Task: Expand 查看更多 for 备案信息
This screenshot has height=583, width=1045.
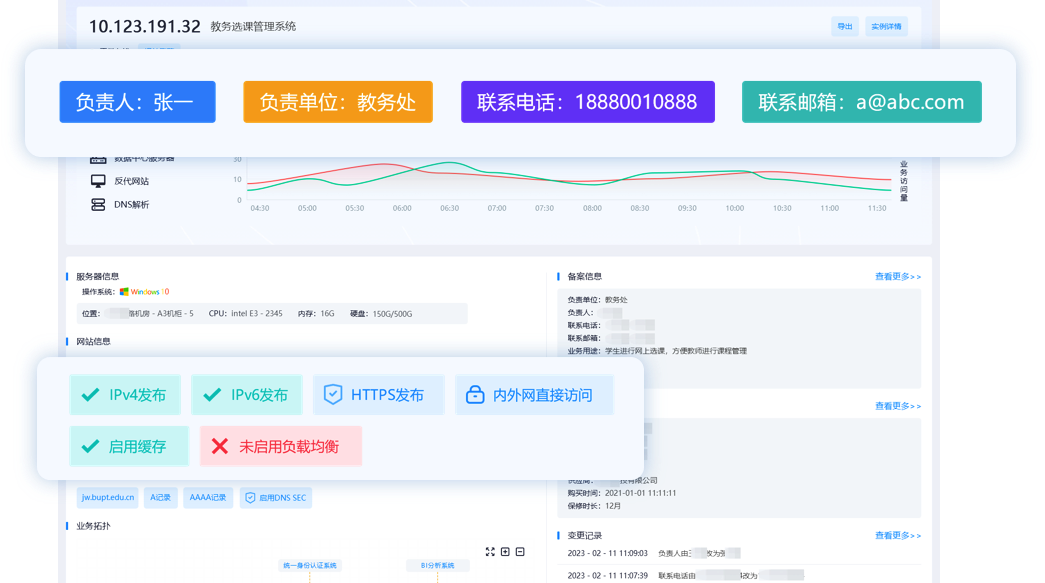Action: 897,277
